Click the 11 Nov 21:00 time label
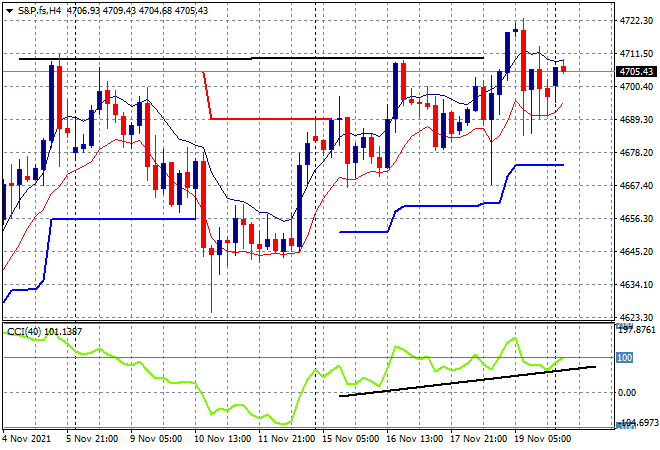Screen dimensions: 660x450 pos(287,439)
